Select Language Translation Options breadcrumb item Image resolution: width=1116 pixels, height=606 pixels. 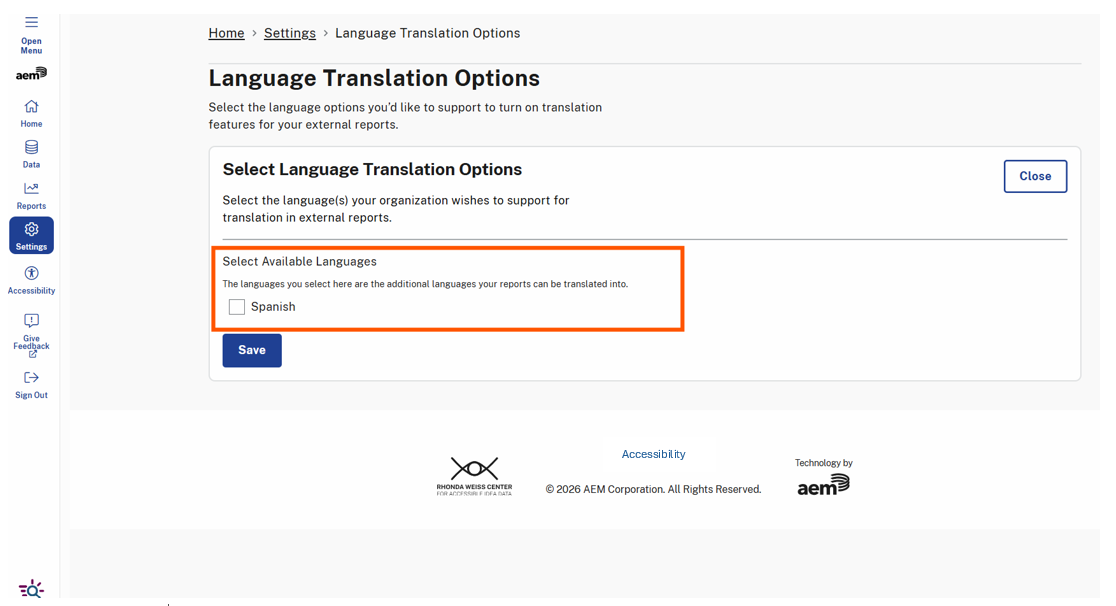click(427, 33)
